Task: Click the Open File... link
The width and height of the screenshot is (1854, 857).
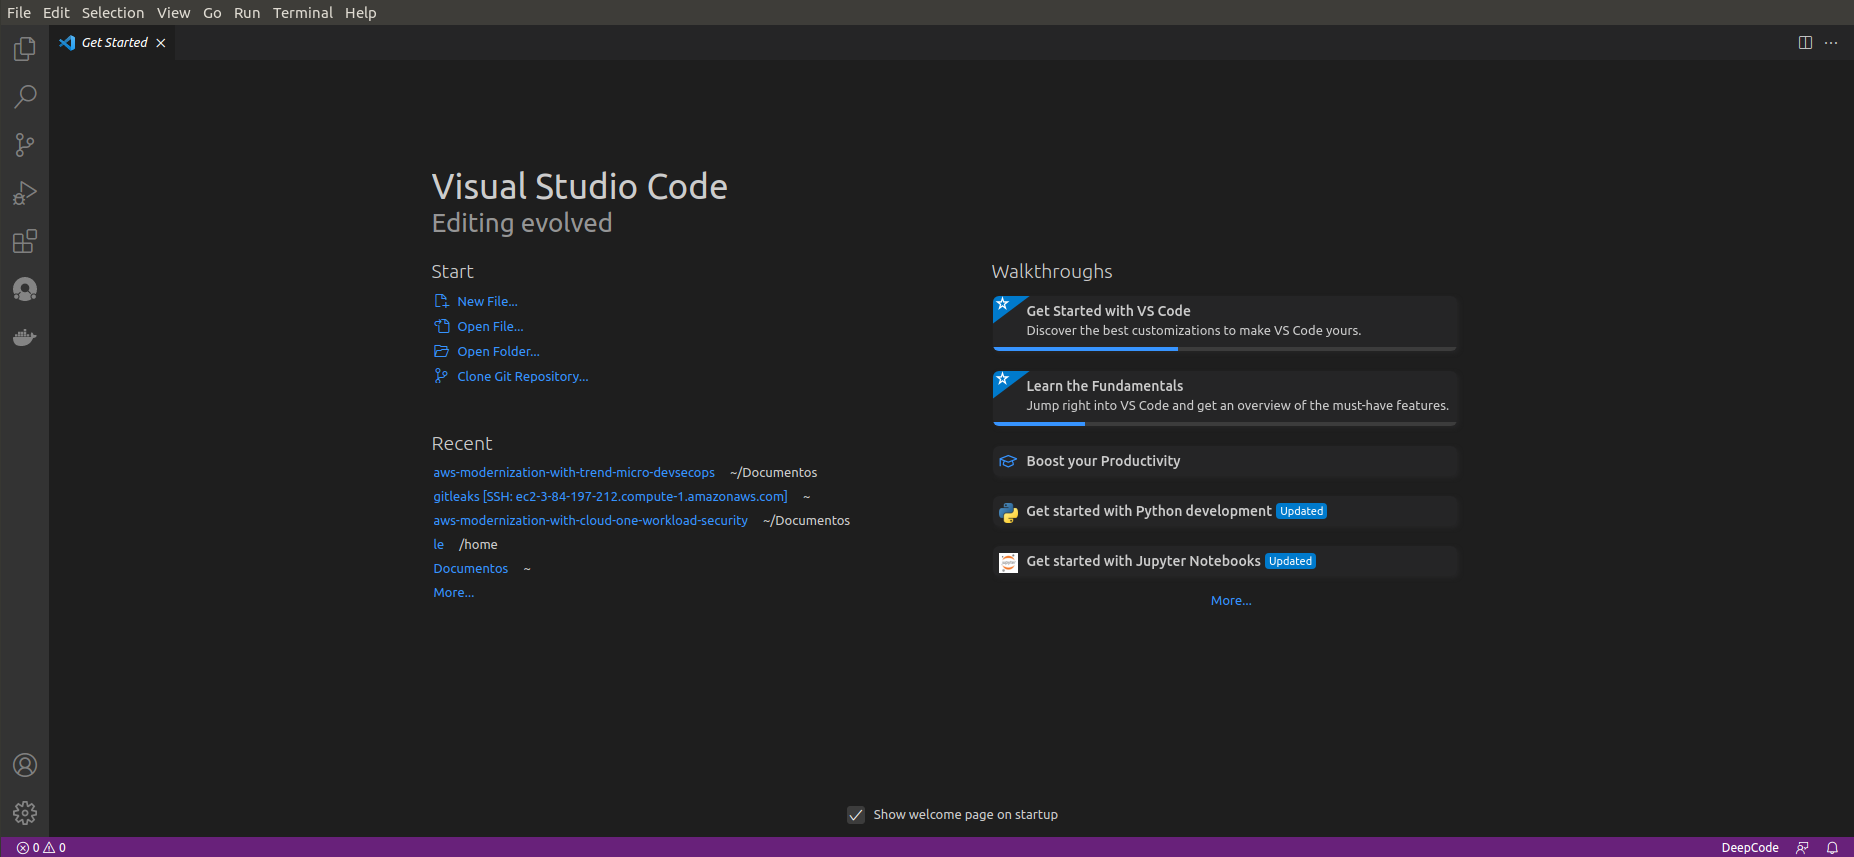Action: point(490,326)
